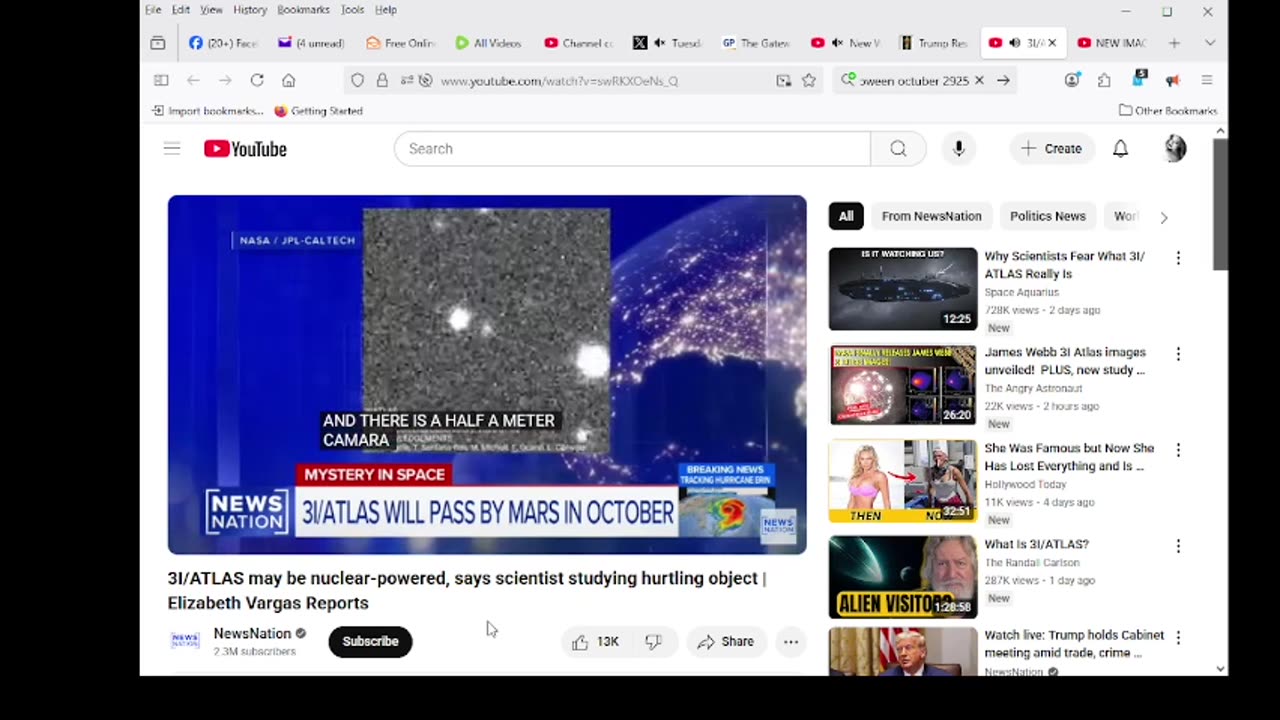
Task: Open the YouTube account avatar menu
Action: [x=1175, y=149]
